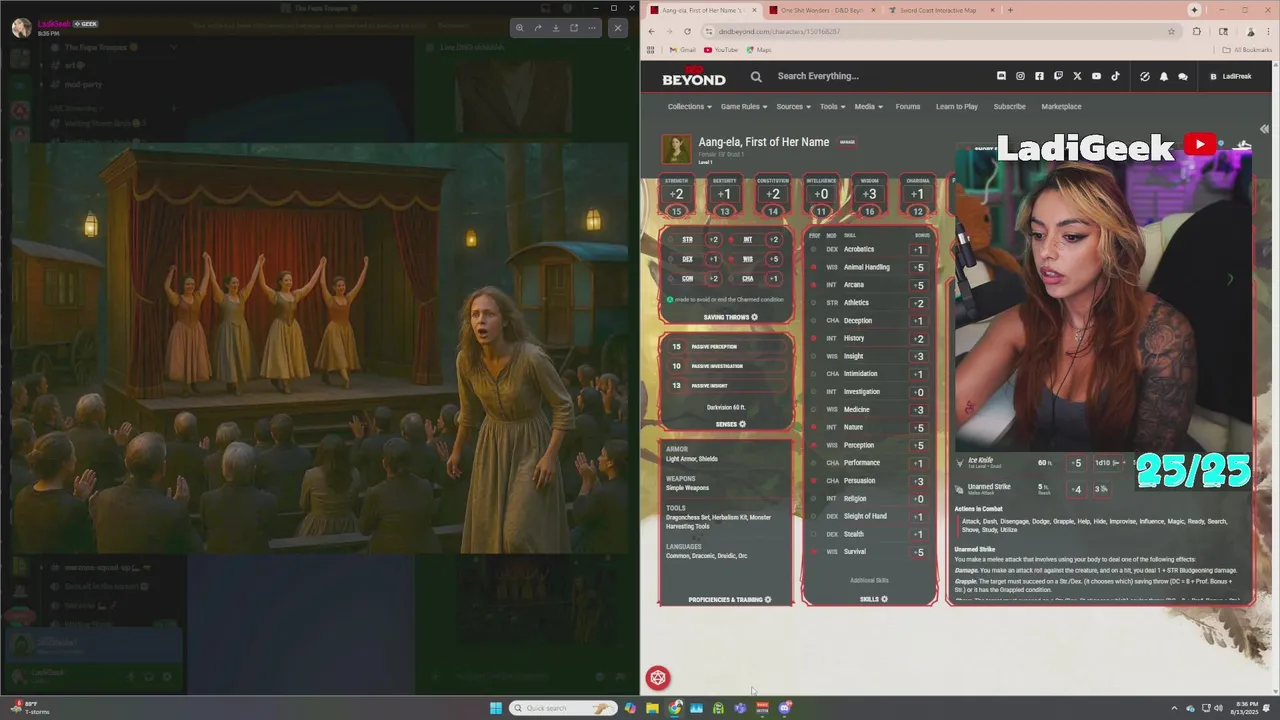Open the Marketplace menu link
The width and height of the screenshot is (1280, 720).
(1061, 106)
